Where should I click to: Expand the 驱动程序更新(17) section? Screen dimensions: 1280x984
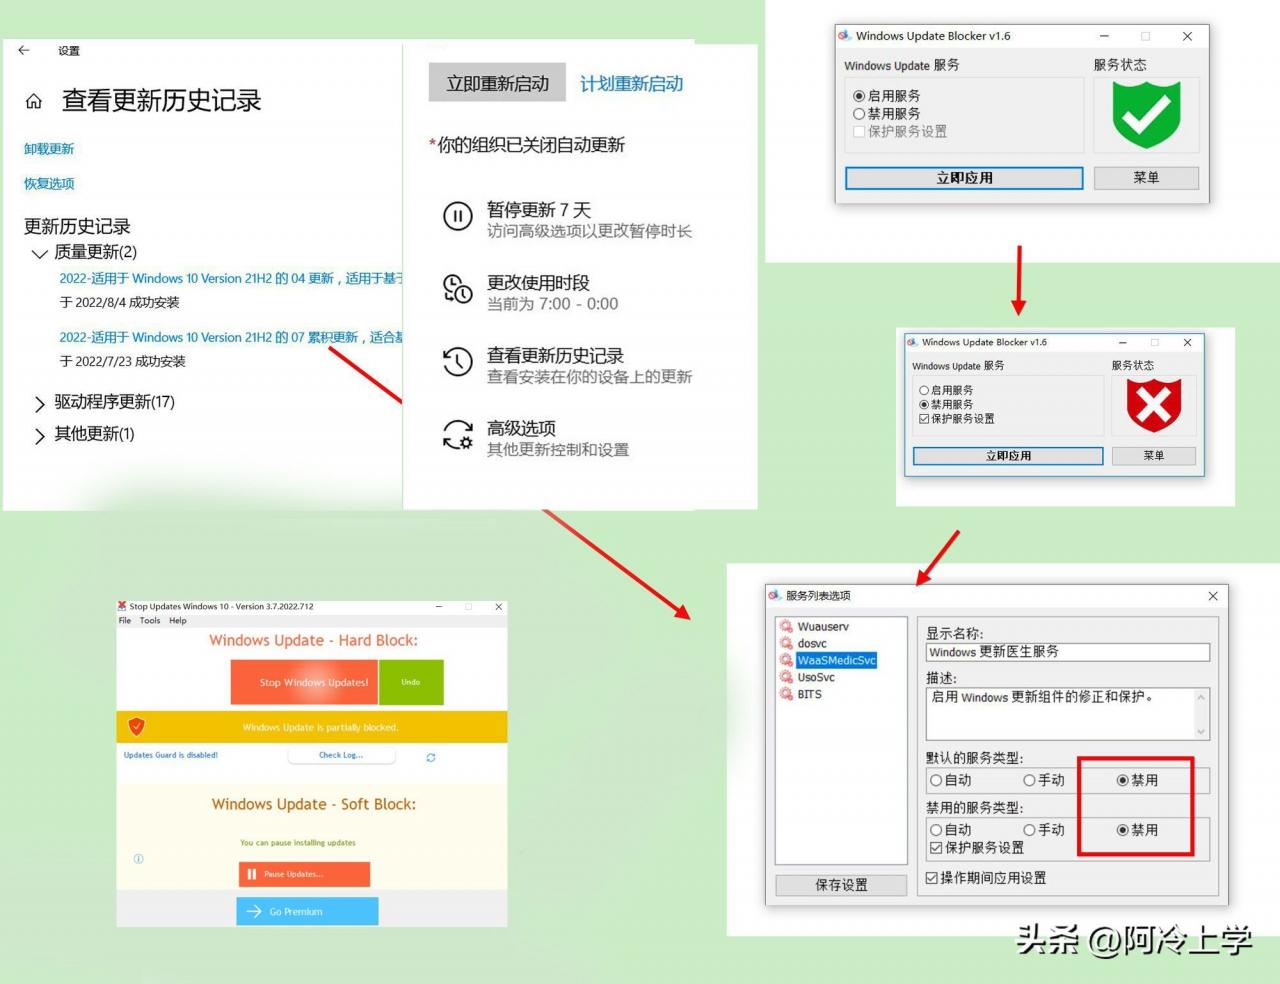40,403
